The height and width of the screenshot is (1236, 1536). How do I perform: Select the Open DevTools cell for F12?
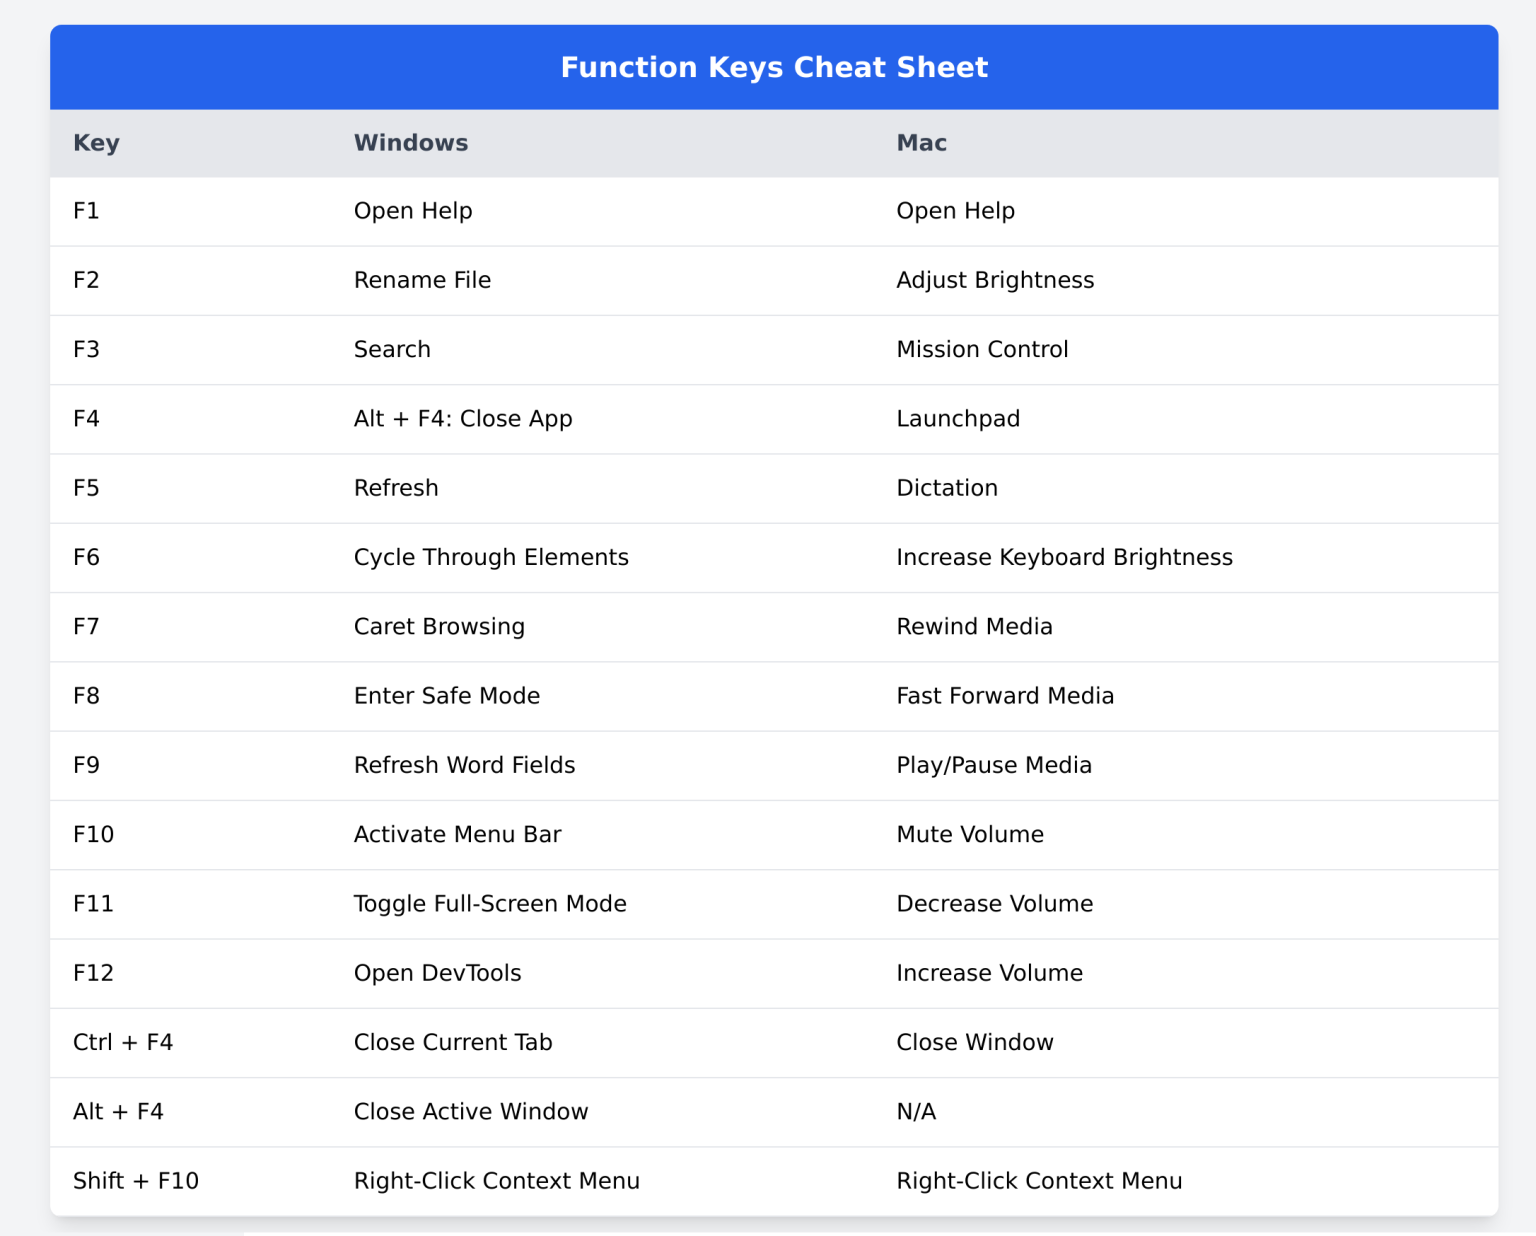(437, 973)
